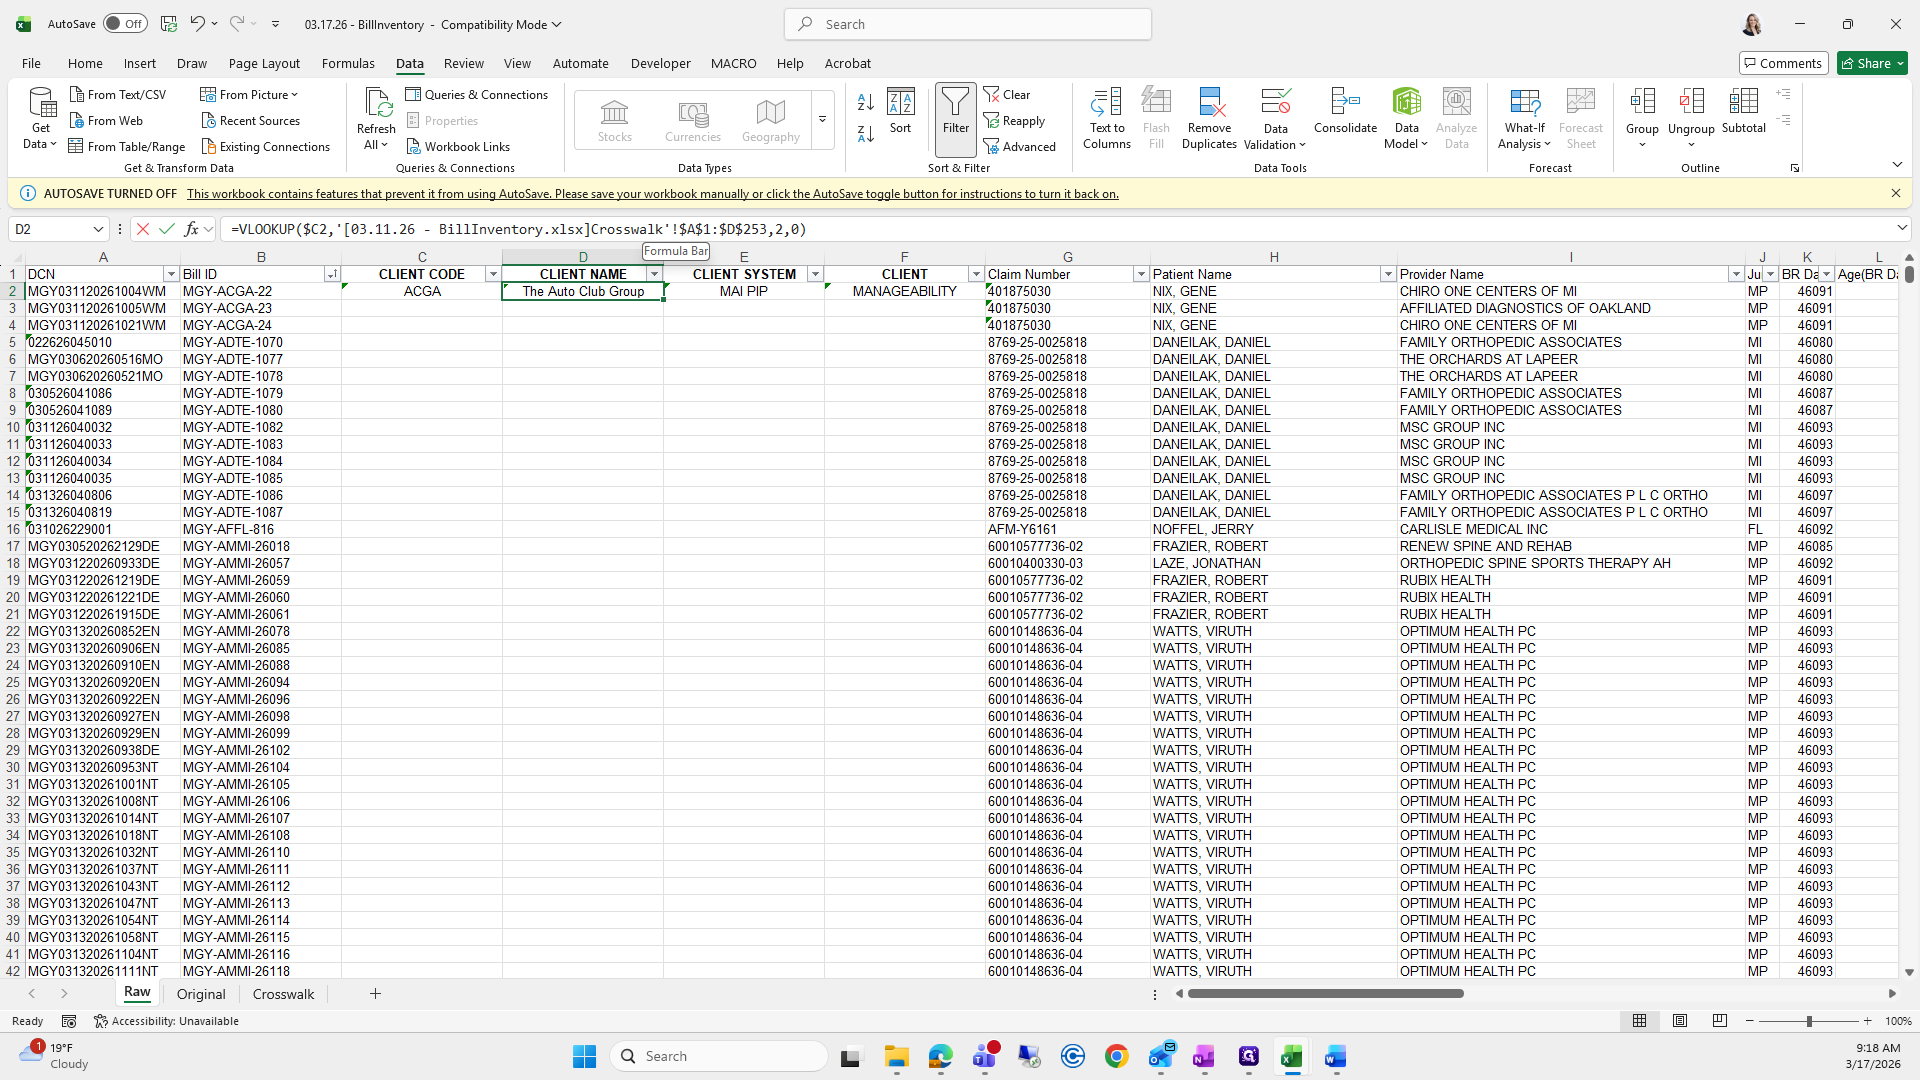The height and width of the screenshot is (1080, 1920).
Task: Open the Formulas ribbon tab
Action: pos(348,63)
